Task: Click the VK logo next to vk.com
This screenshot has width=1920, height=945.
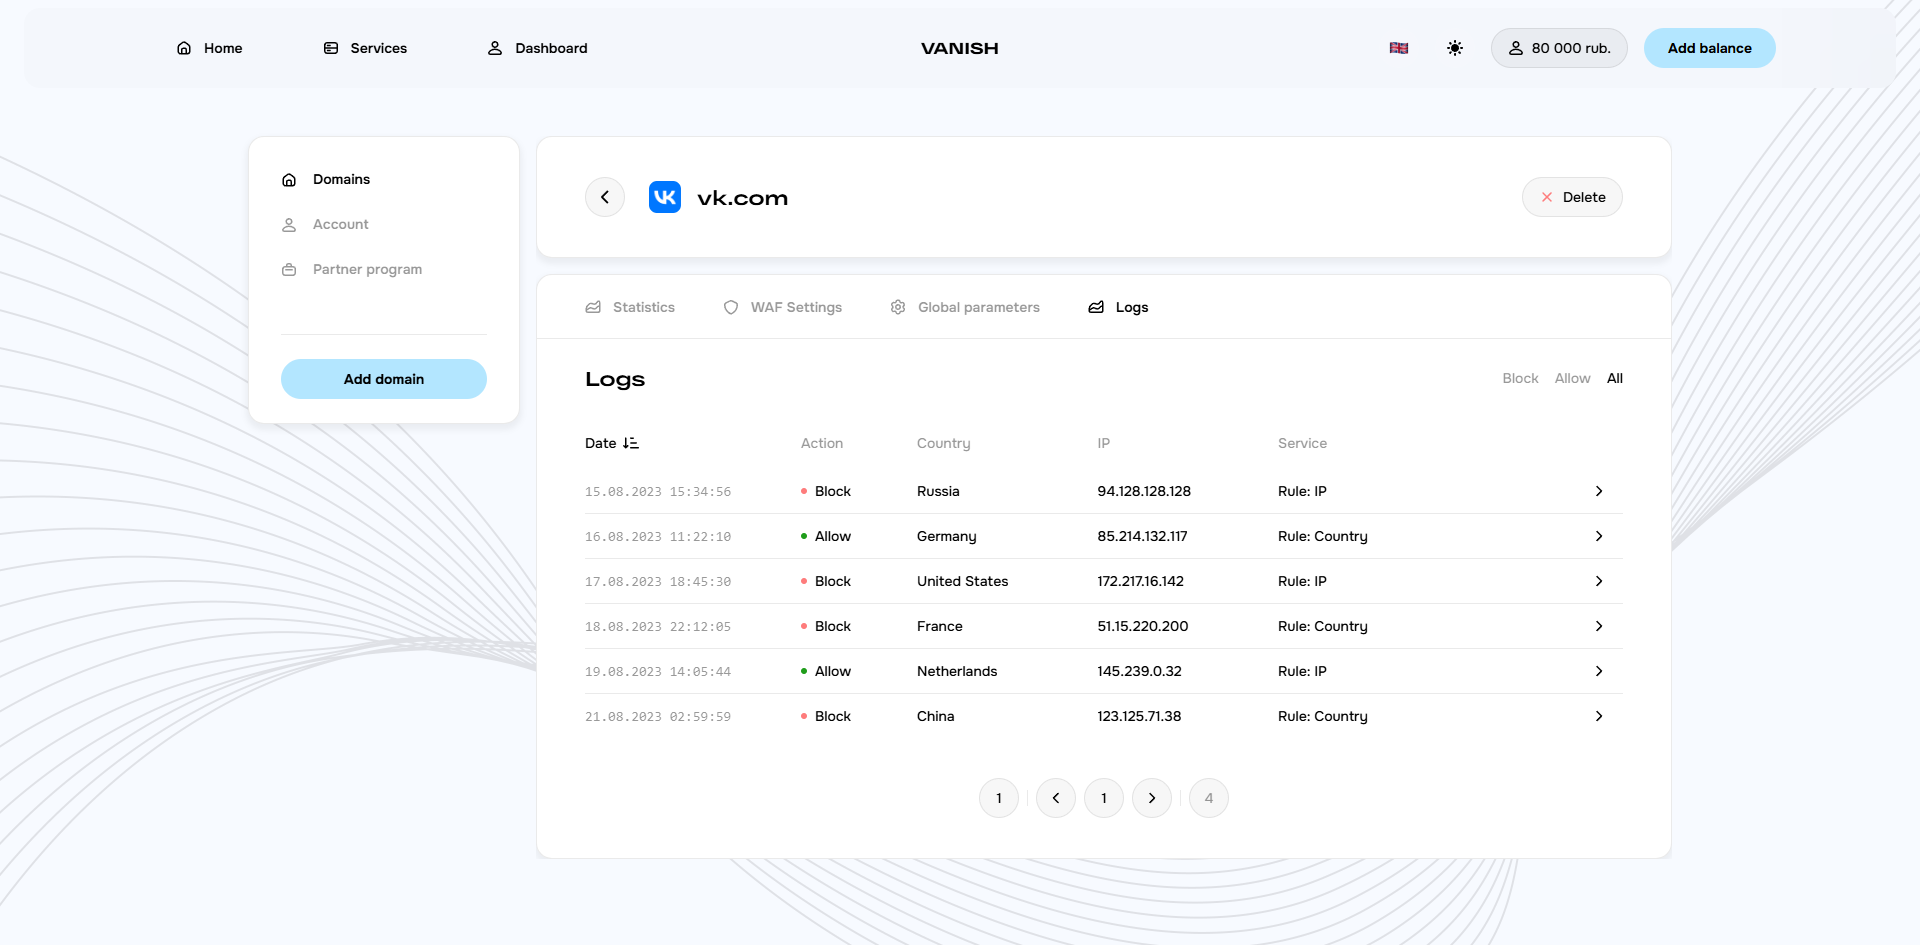Action: [x=664, y=197]
